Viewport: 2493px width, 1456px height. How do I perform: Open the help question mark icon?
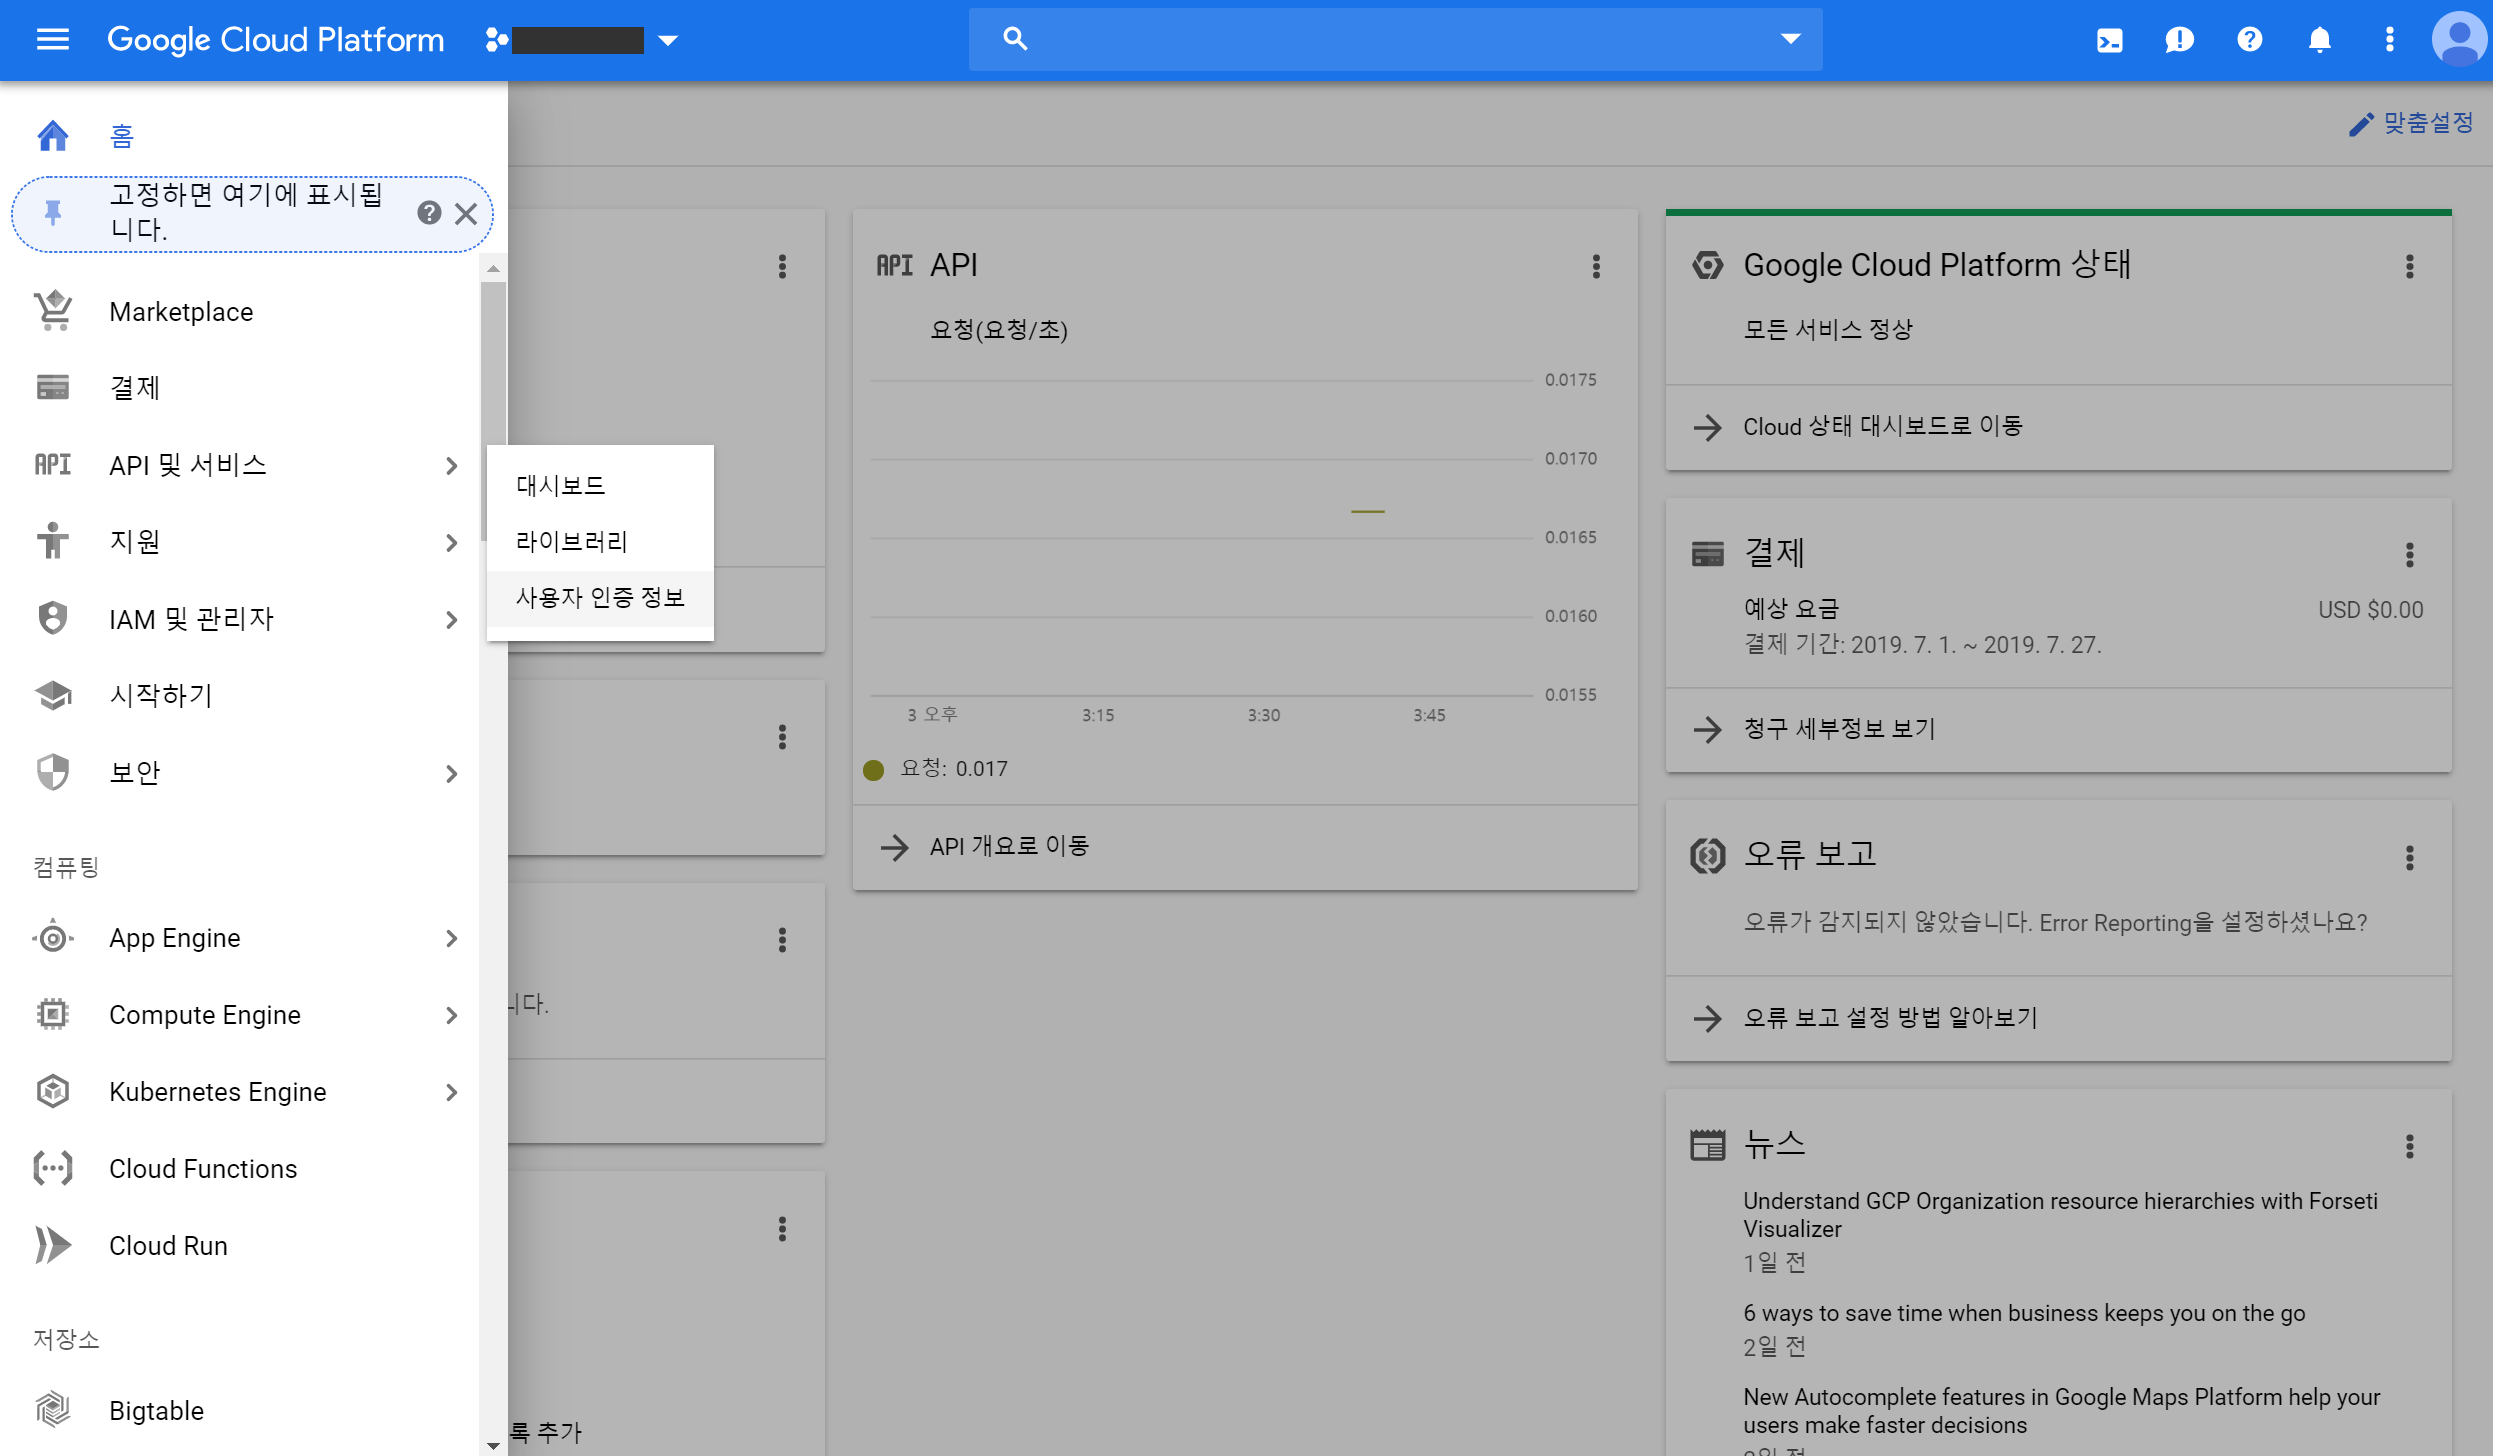click(x=2249, y=40)
